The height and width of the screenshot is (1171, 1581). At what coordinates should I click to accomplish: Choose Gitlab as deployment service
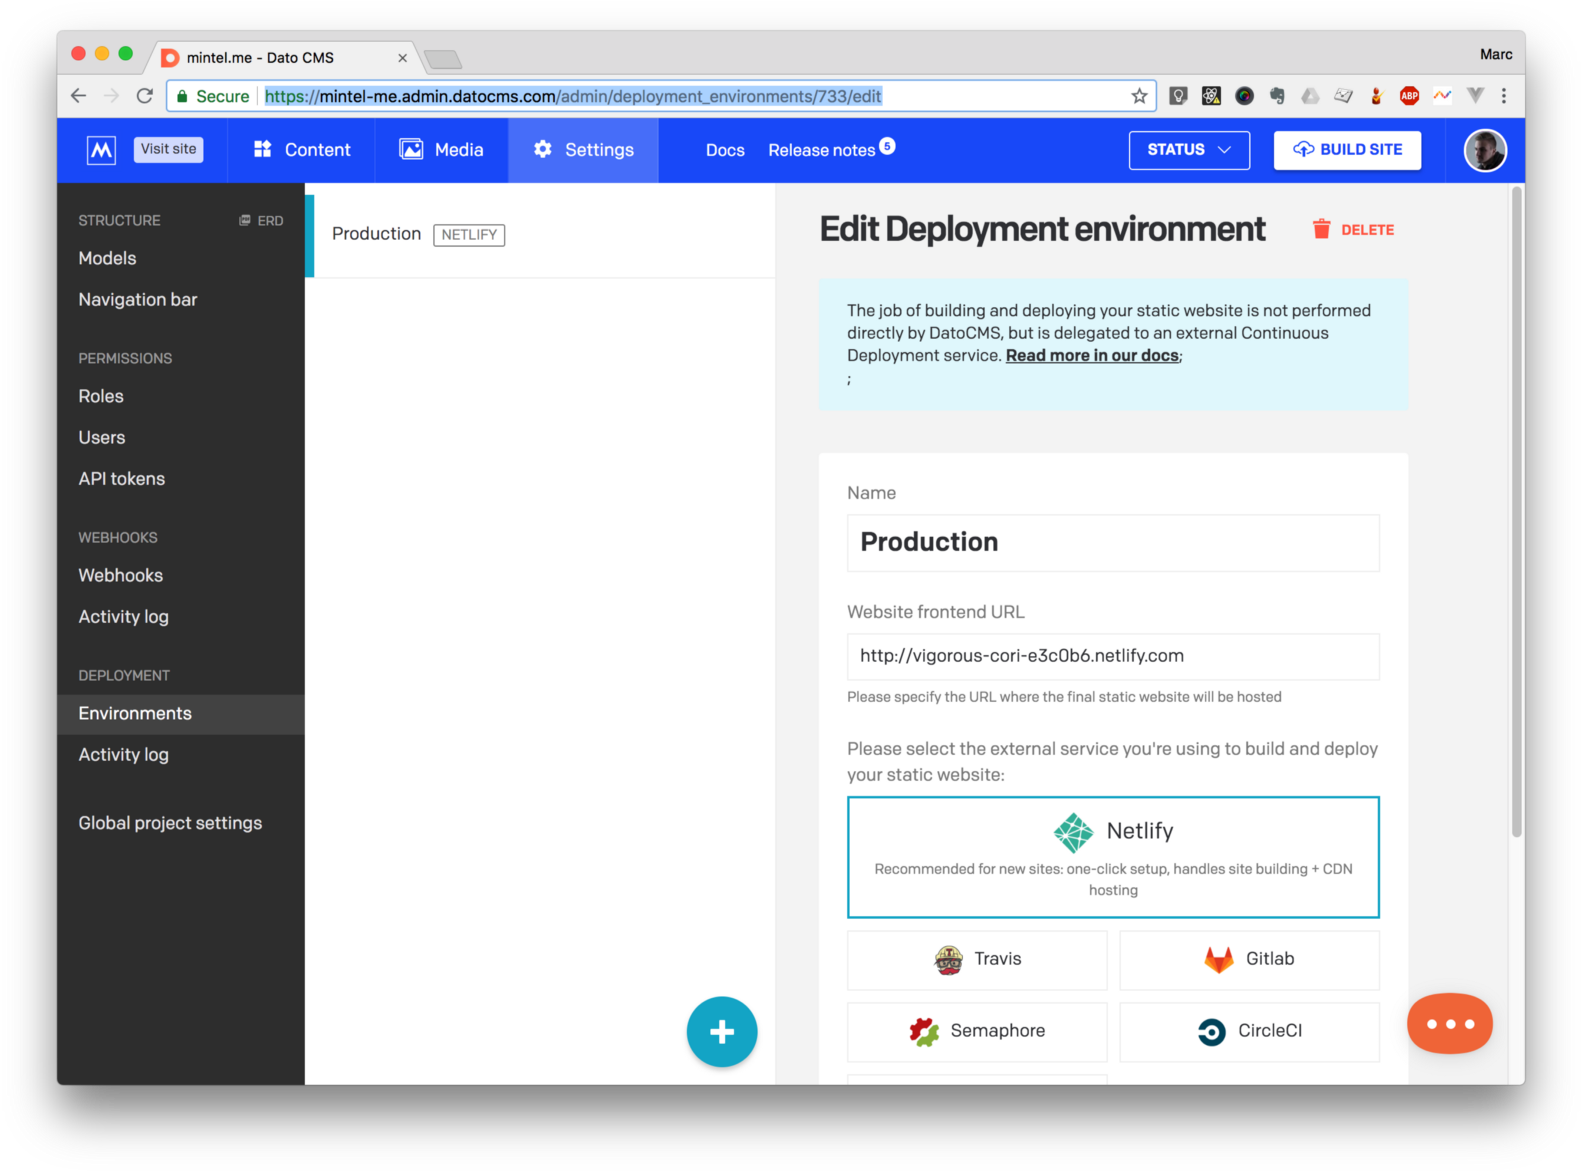tap(1249, 960)
